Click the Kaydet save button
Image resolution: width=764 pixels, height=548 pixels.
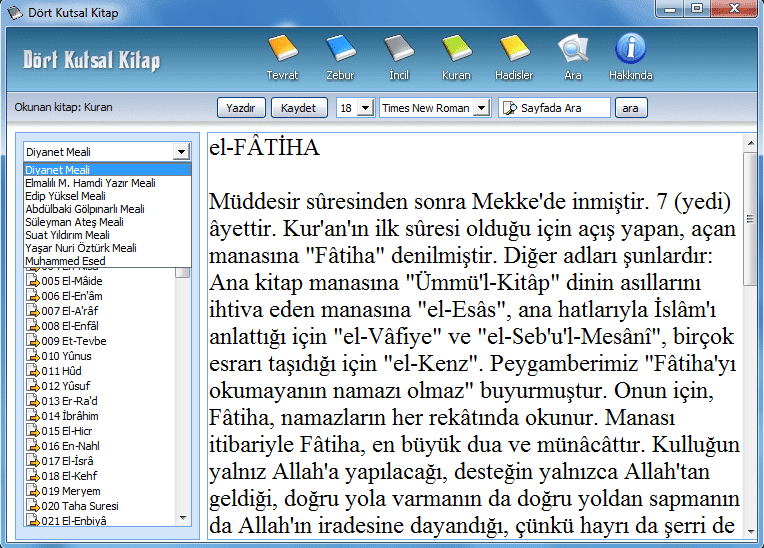299,108
